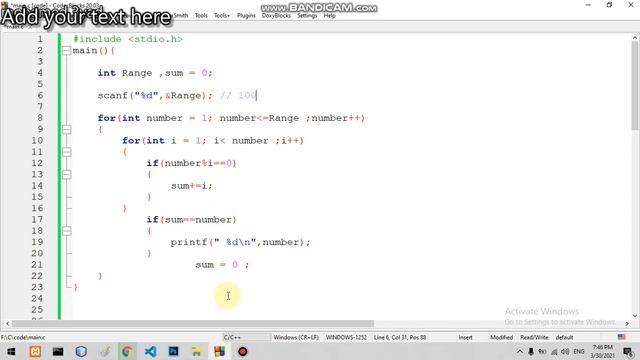Click the 'if(number%i==0)' line

[x=191, y=163]
